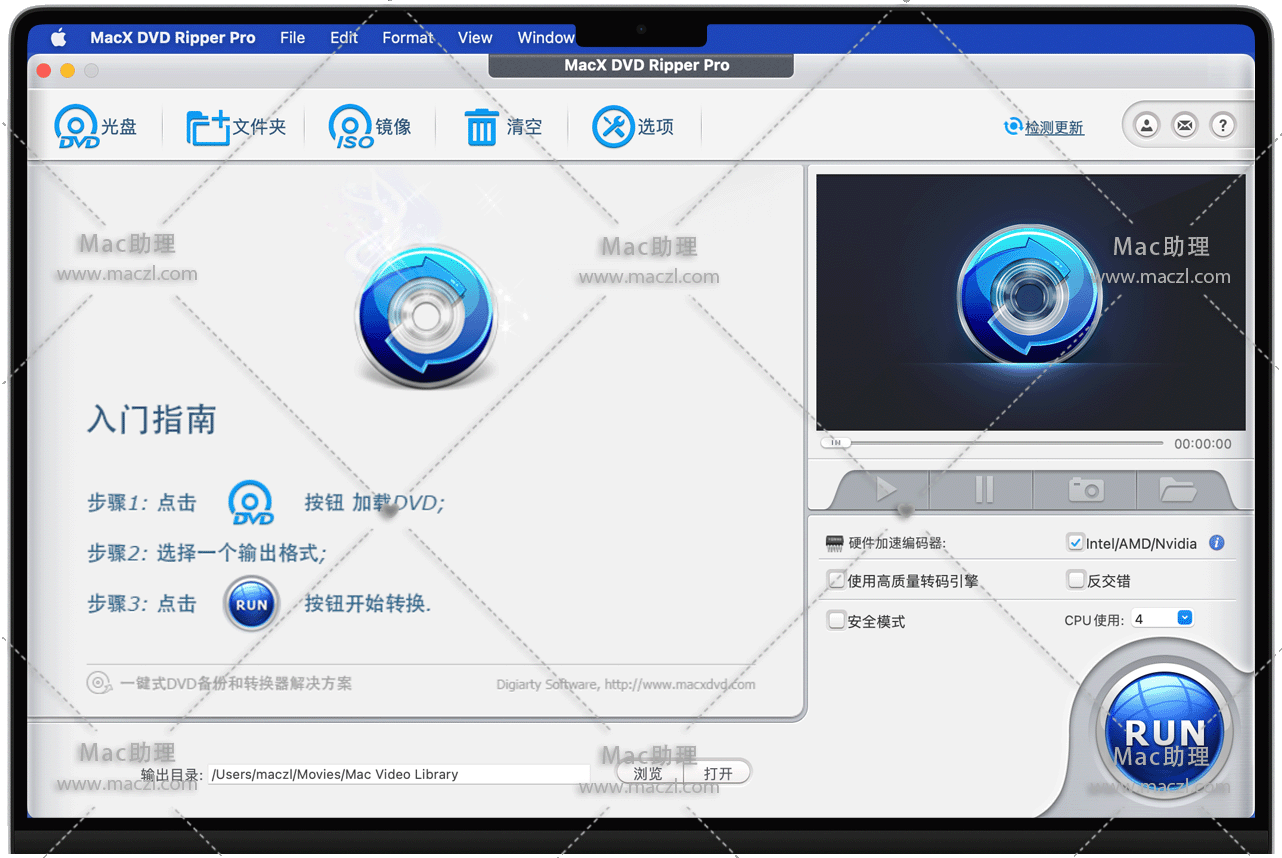
Task: Disable the Intel/AMD/Nvidia checkbox
Action: click(1076, 543)
